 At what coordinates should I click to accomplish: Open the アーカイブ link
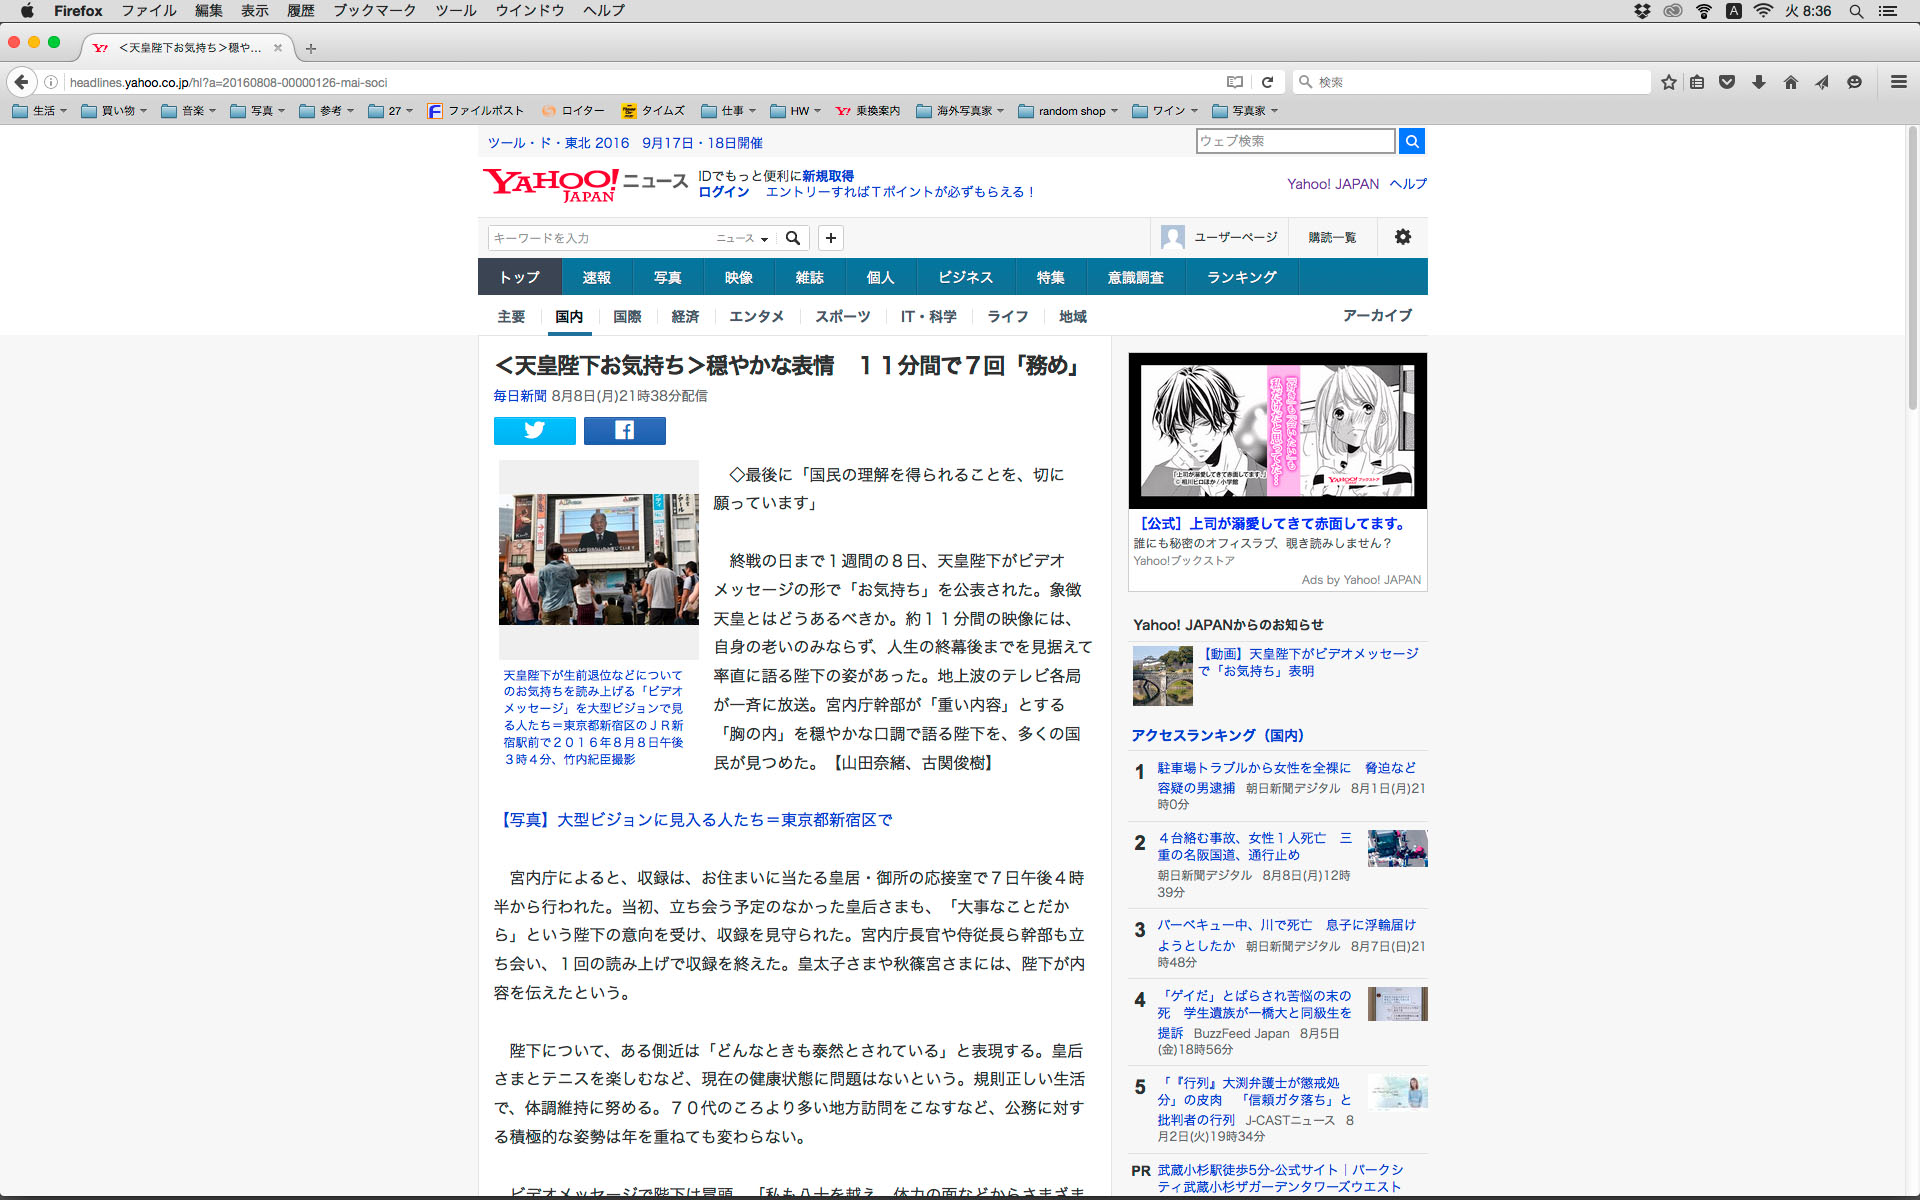click(x=1377, y=315)
